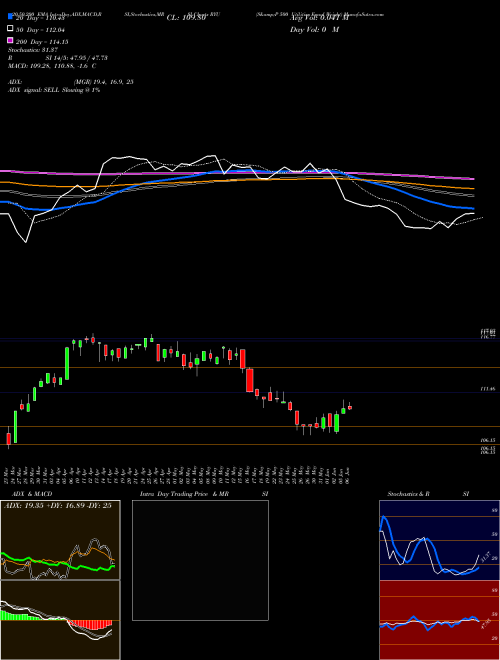Click the first red candlestick at chart start
The image size is (500, 660).
8,439
